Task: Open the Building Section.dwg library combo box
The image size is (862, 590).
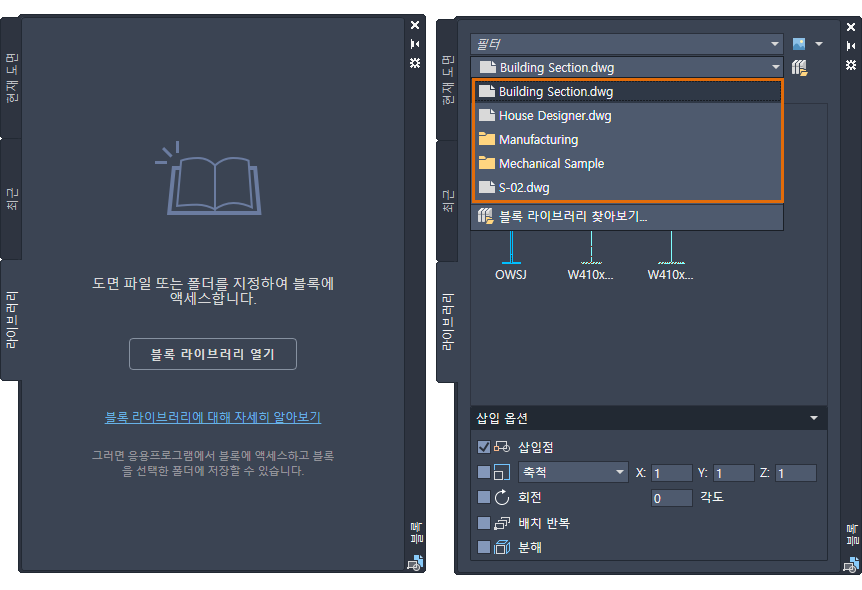Action: 627,67
